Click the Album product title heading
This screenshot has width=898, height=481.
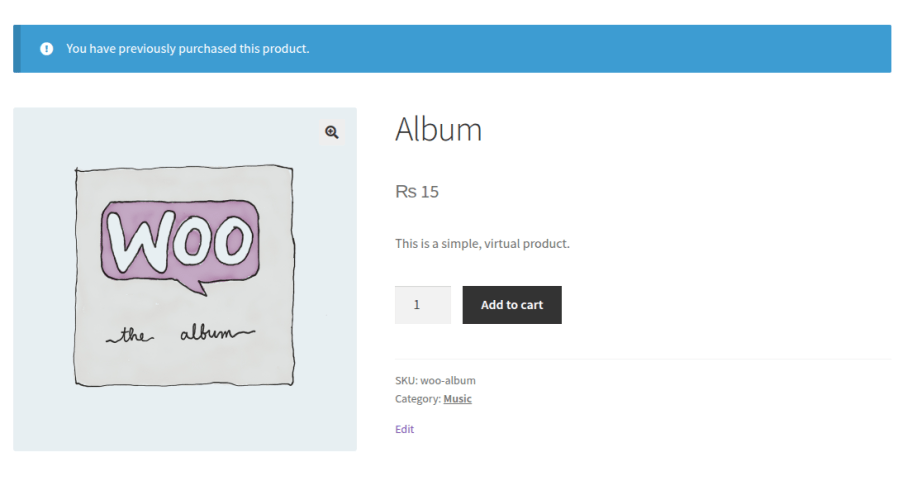pos(438,129)
